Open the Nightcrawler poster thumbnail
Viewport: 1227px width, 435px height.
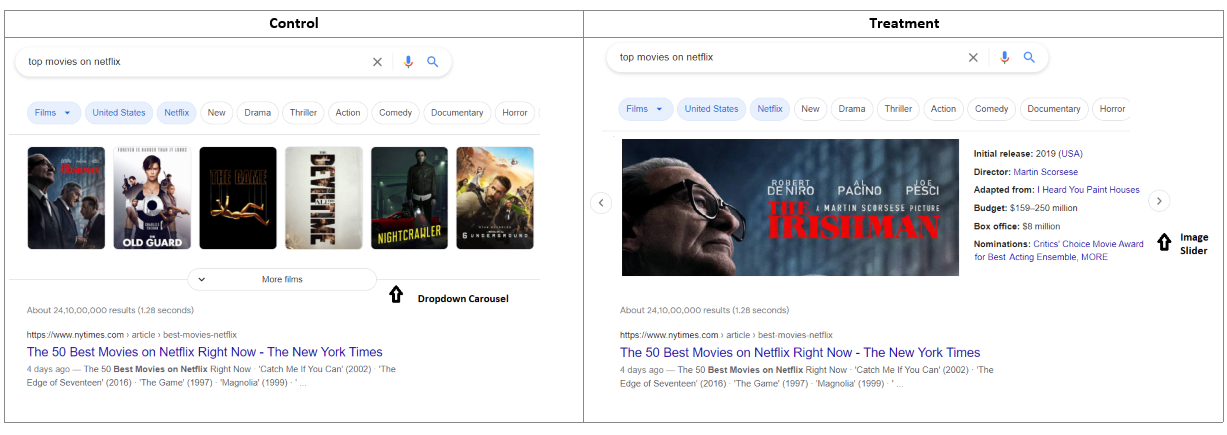(x=410, y=198)
